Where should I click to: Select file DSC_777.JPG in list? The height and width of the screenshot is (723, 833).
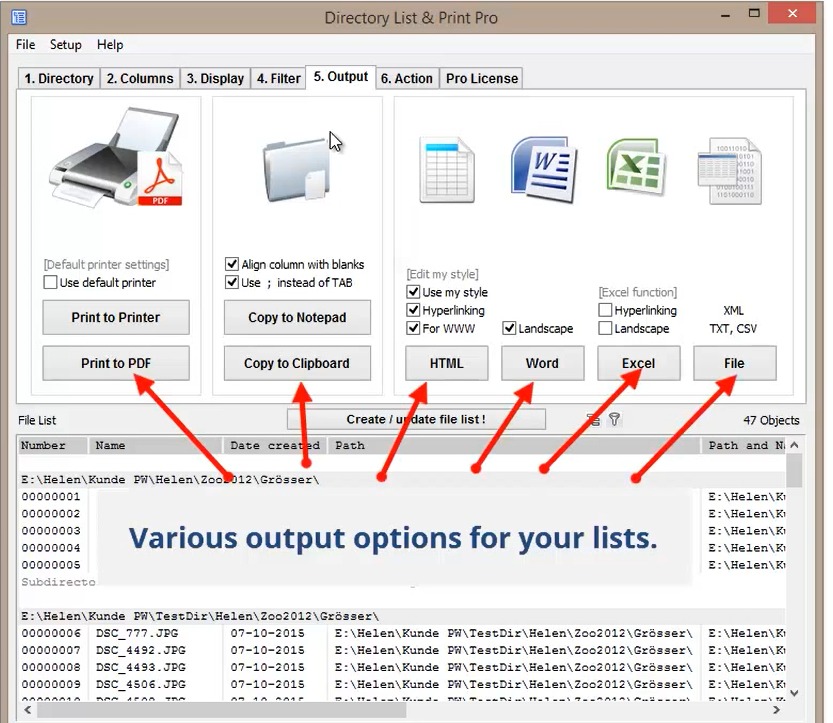pyautogui.click(x=137, y=633)
